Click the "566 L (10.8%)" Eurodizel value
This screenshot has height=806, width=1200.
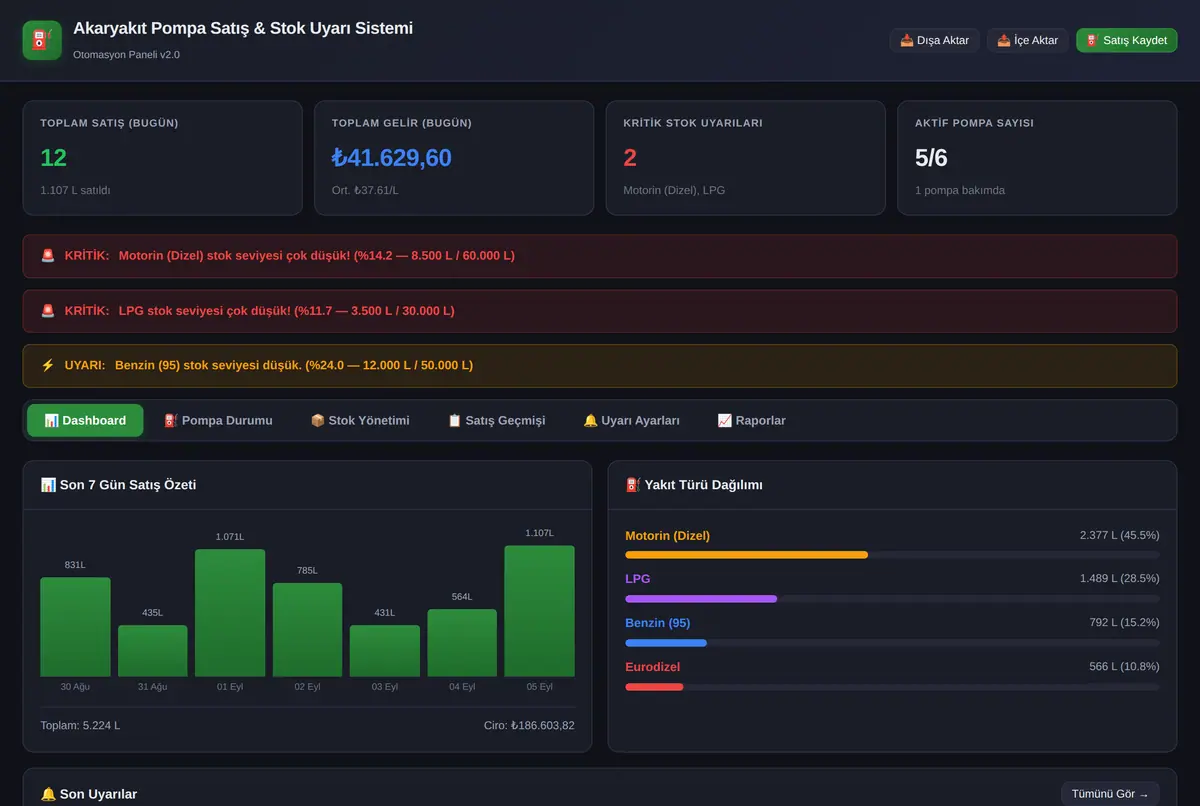tap(1125, 666)
